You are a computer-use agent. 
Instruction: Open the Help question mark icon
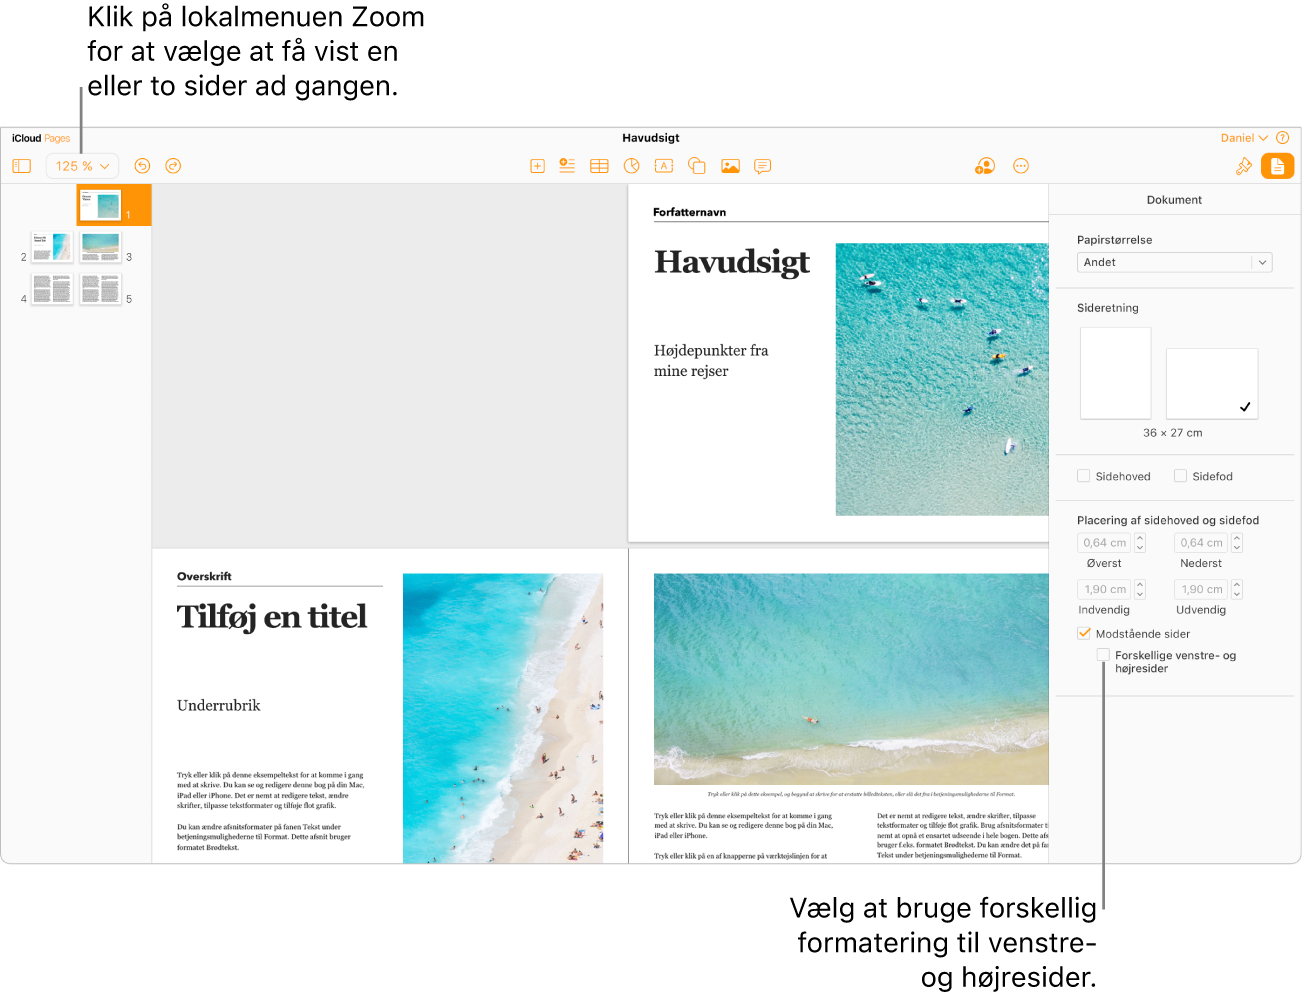click(x=1283, y=138)
